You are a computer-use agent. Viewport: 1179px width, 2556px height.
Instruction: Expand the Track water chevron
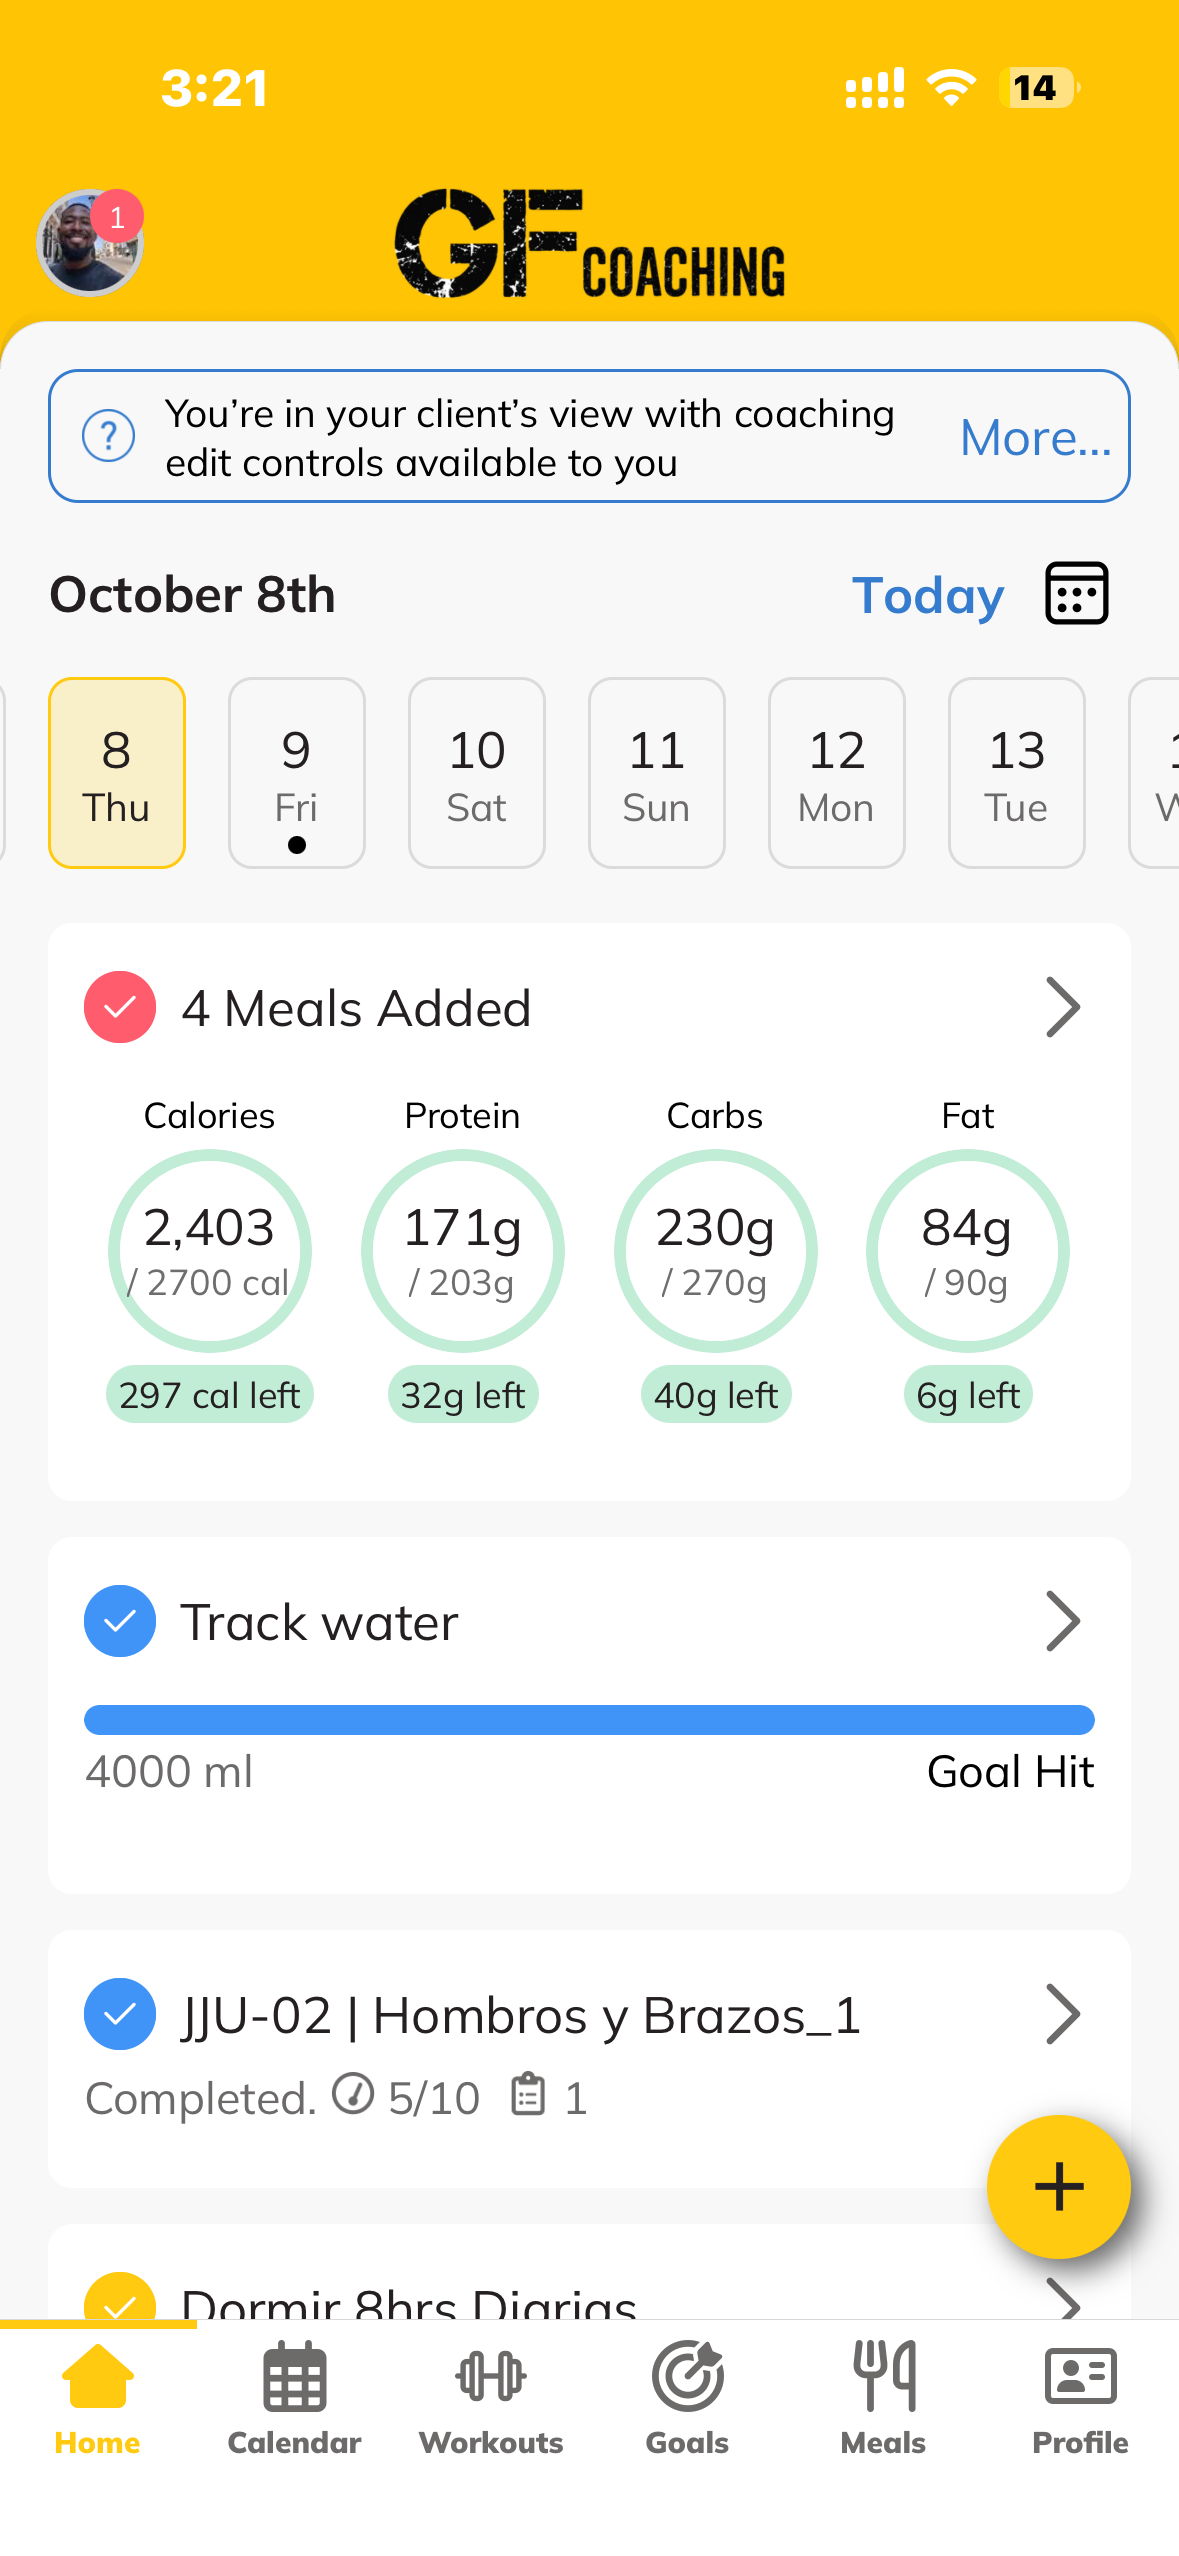point(1062,1621)
